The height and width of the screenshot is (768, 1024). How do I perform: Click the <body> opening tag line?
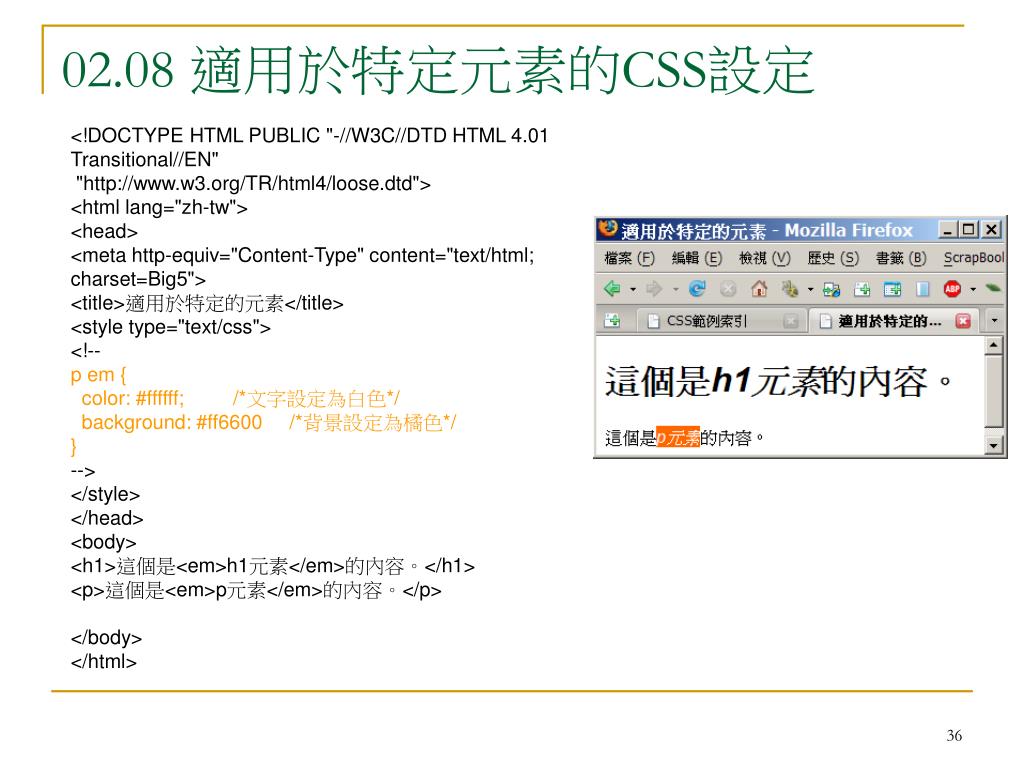tap(103, 542)
